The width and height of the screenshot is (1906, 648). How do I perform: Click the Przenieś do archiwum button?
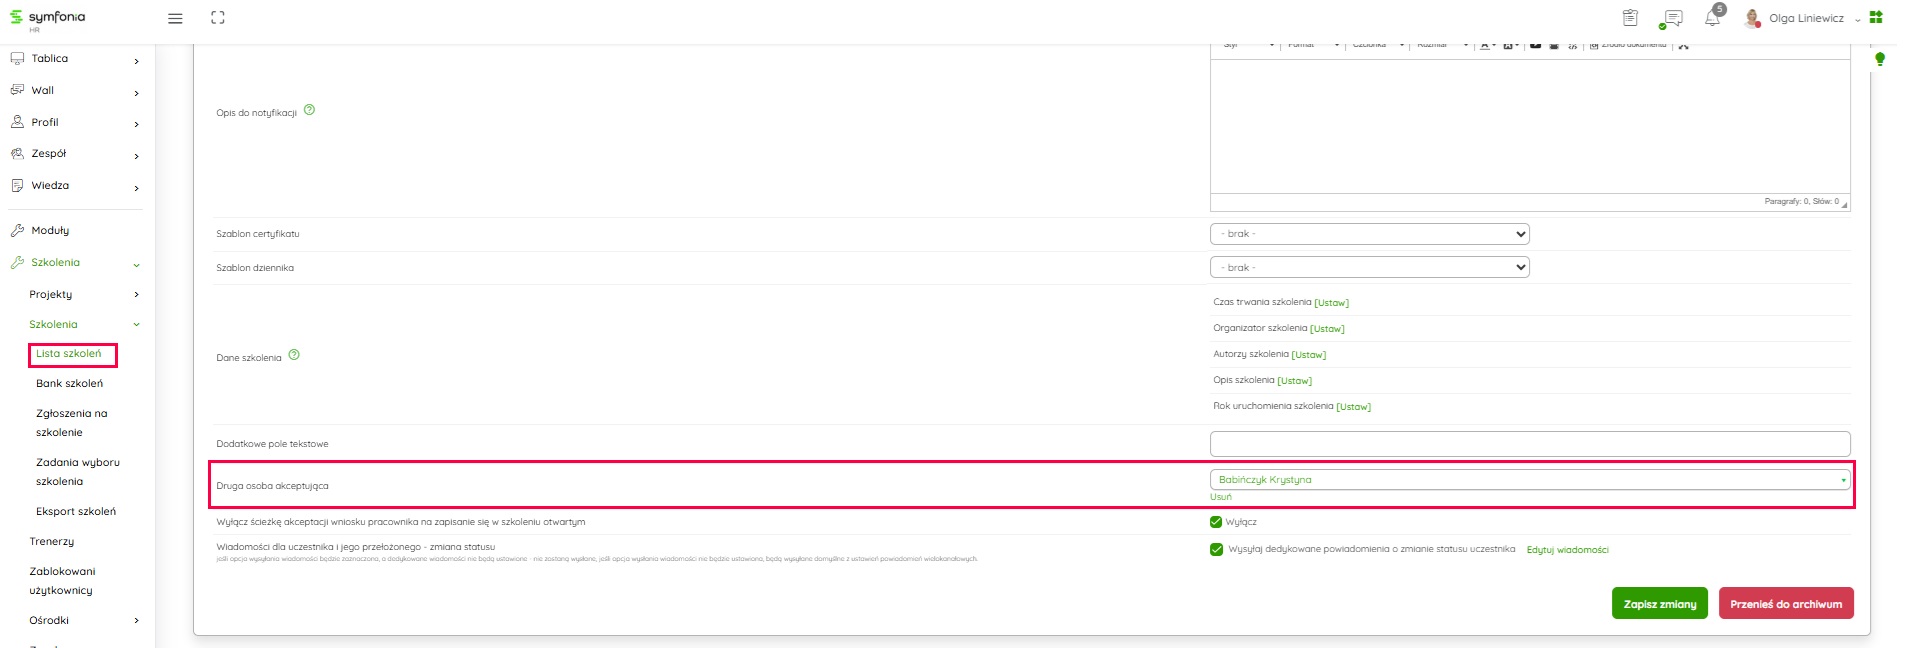[1785, 604]
